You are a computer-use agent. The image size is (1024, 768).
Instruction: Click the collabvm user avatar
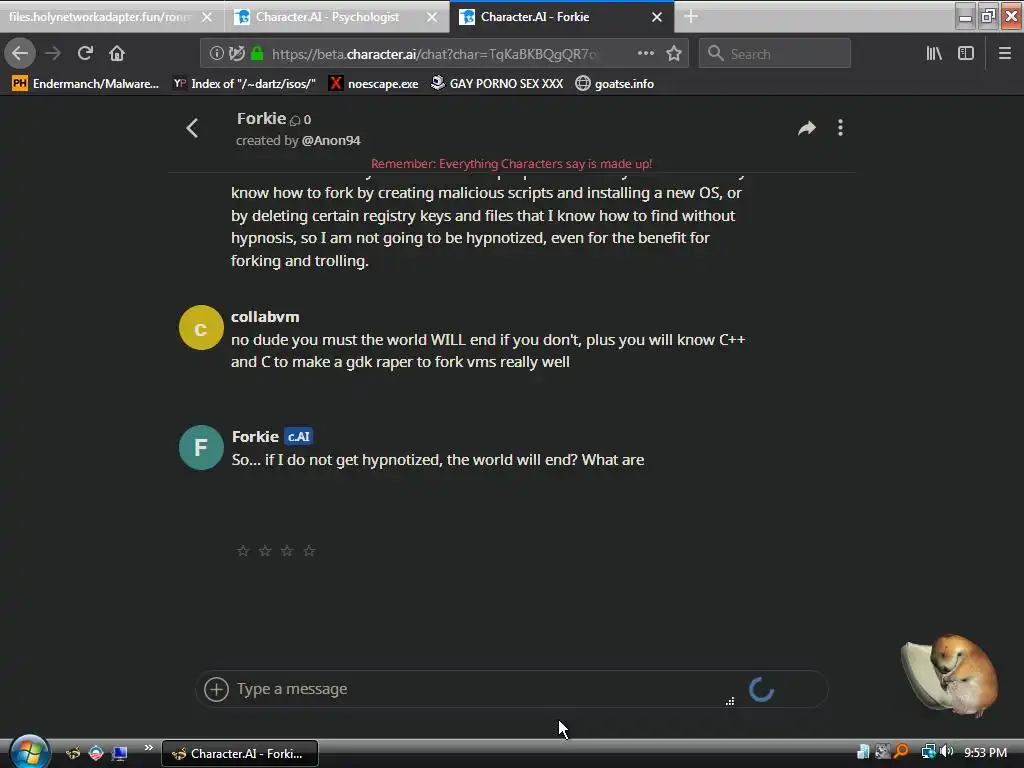point(201,328)
